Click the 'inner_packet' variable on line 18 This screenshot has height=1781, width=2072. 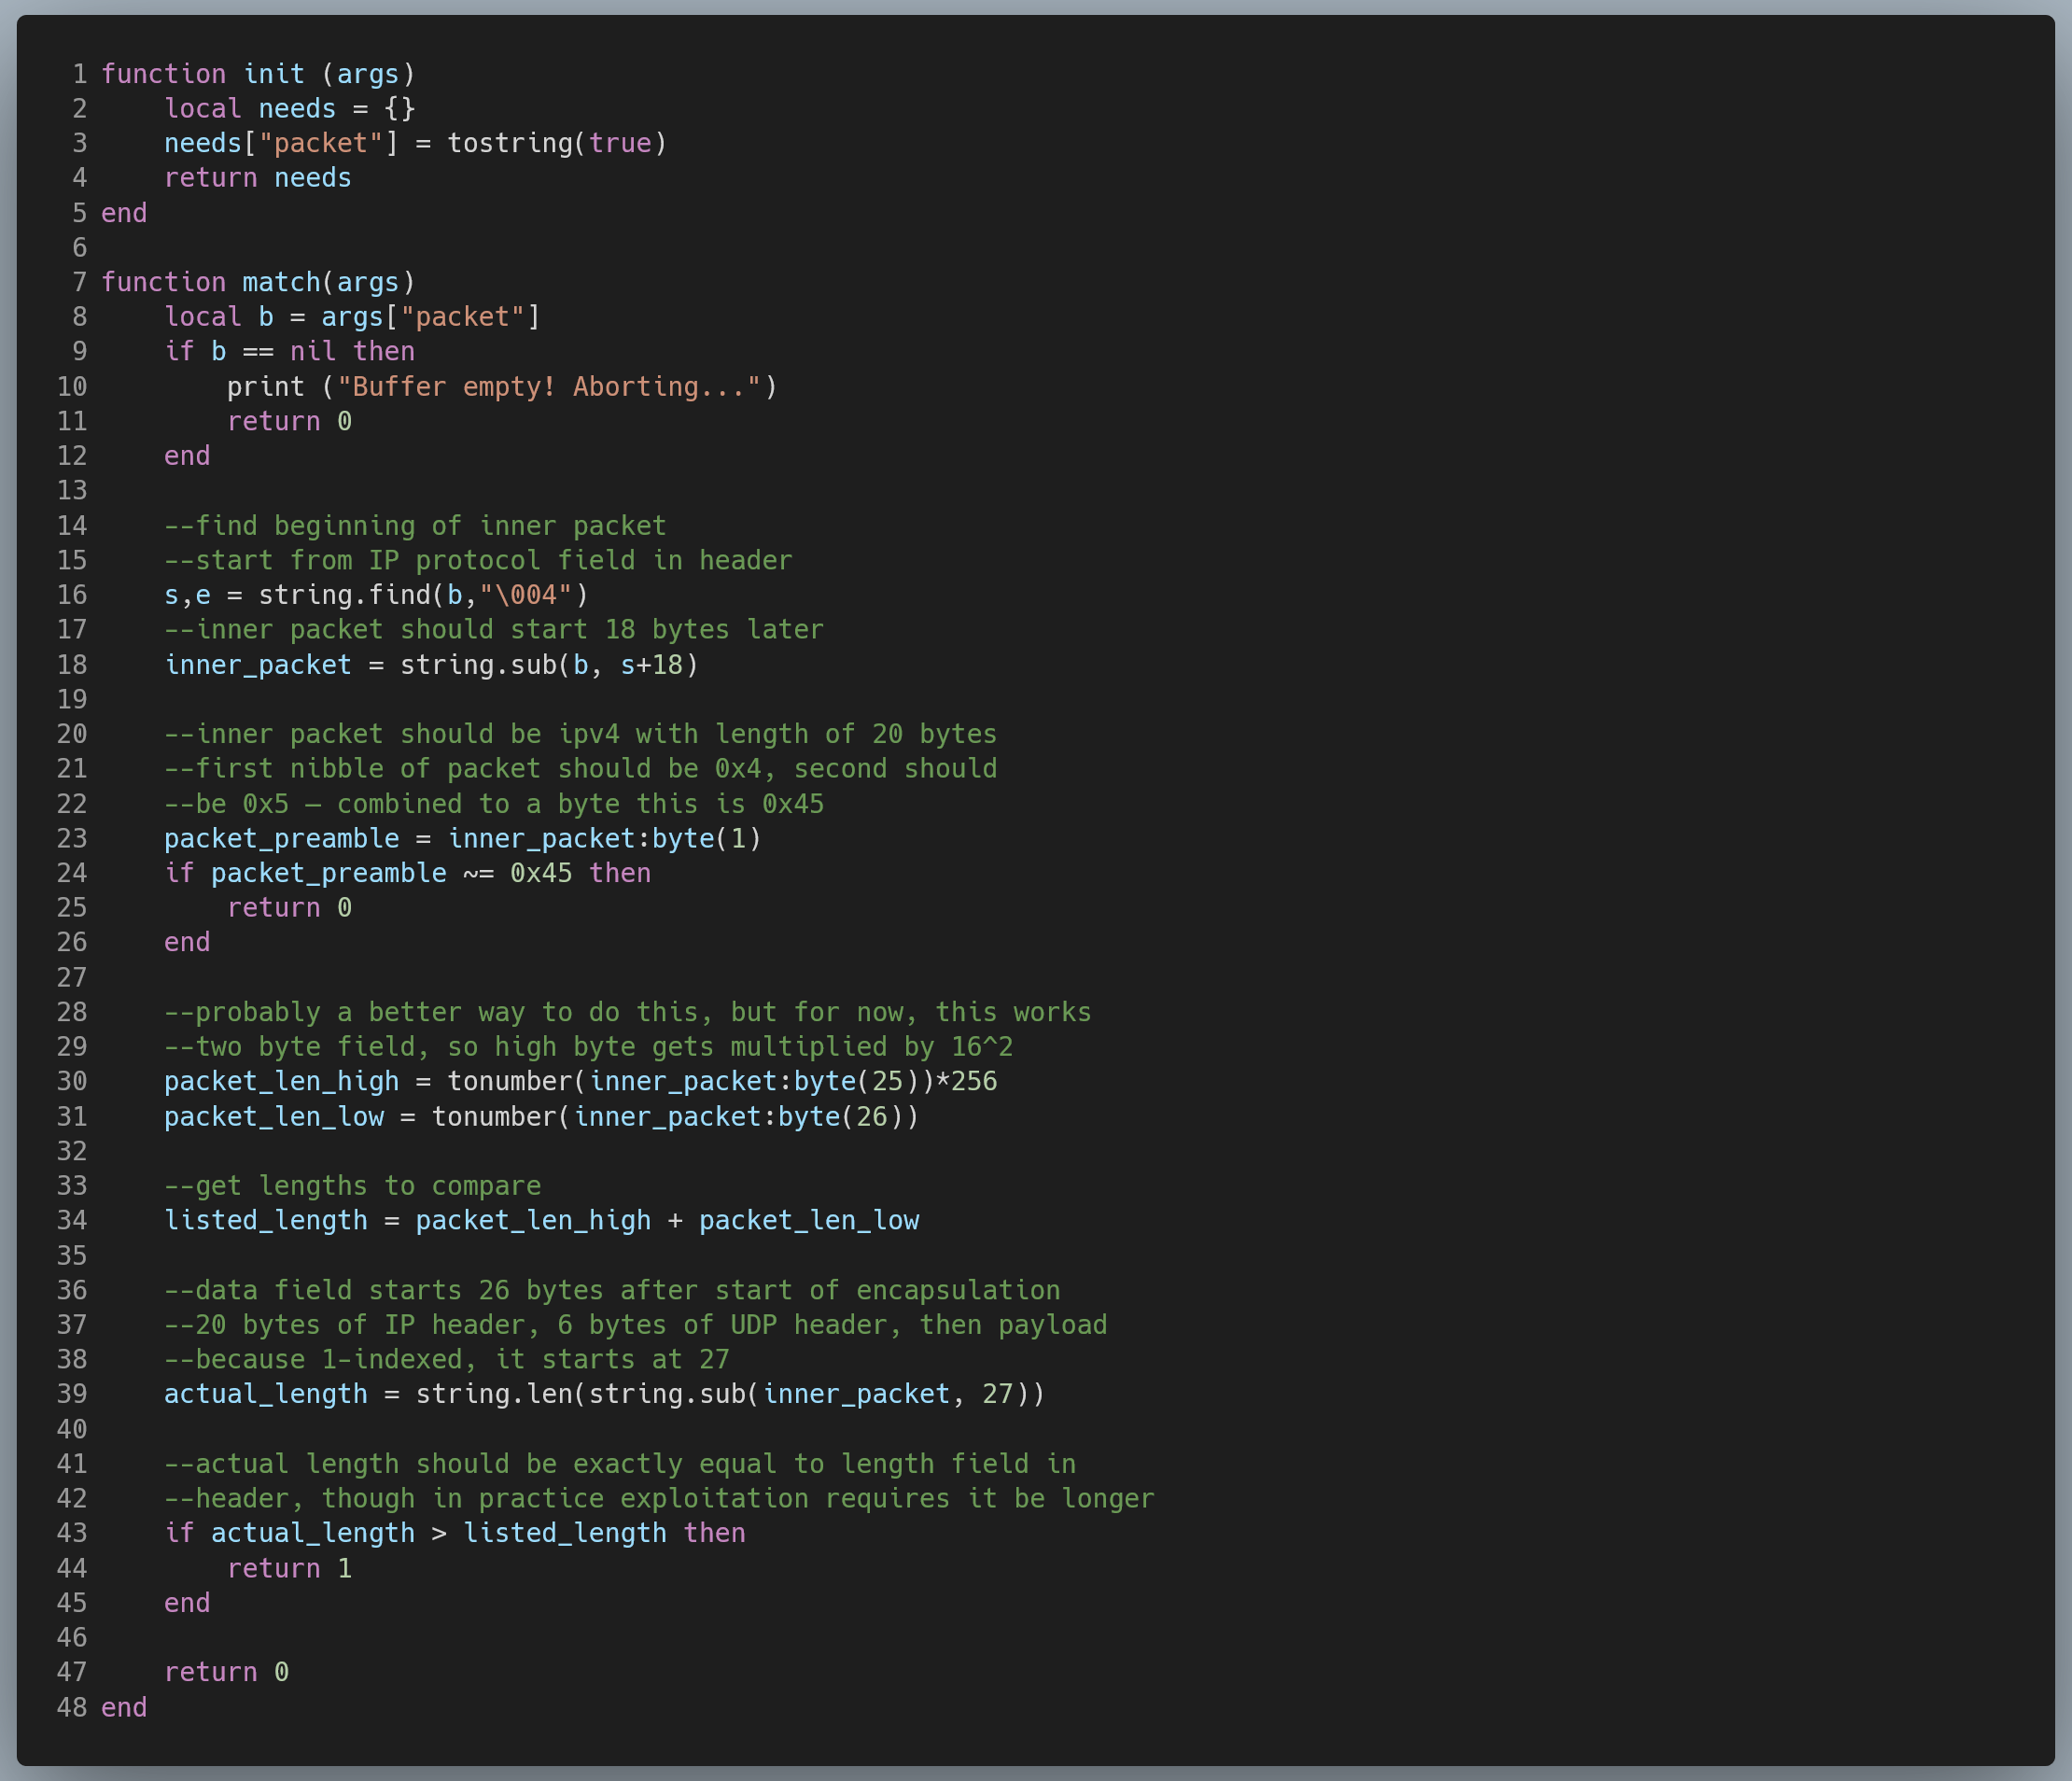tap(257, 665)
